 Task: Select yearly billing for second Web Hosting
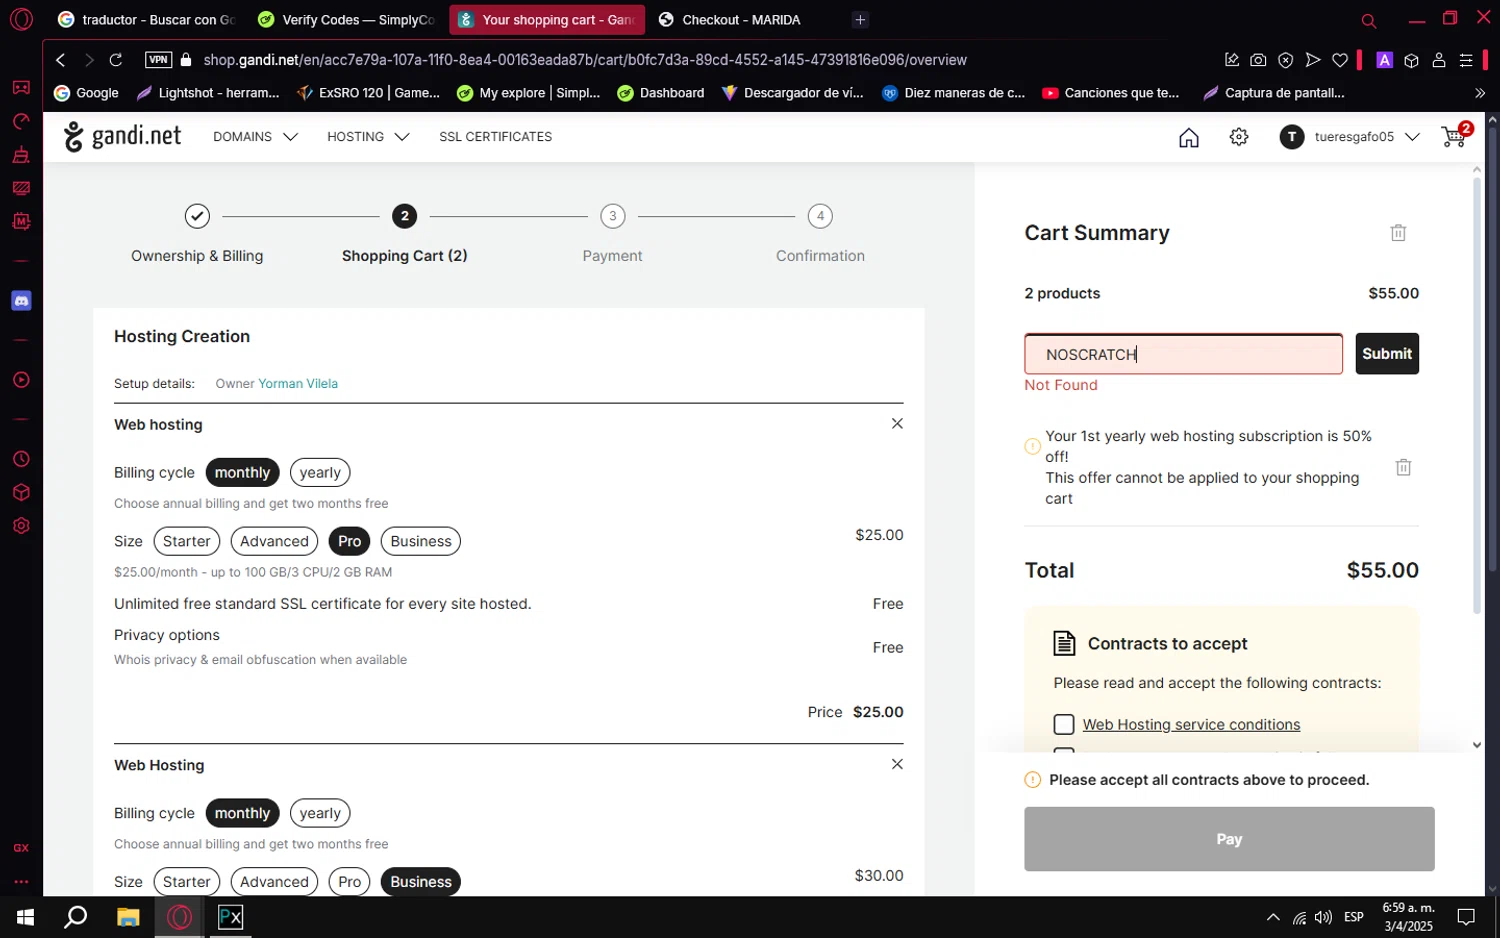320,813
